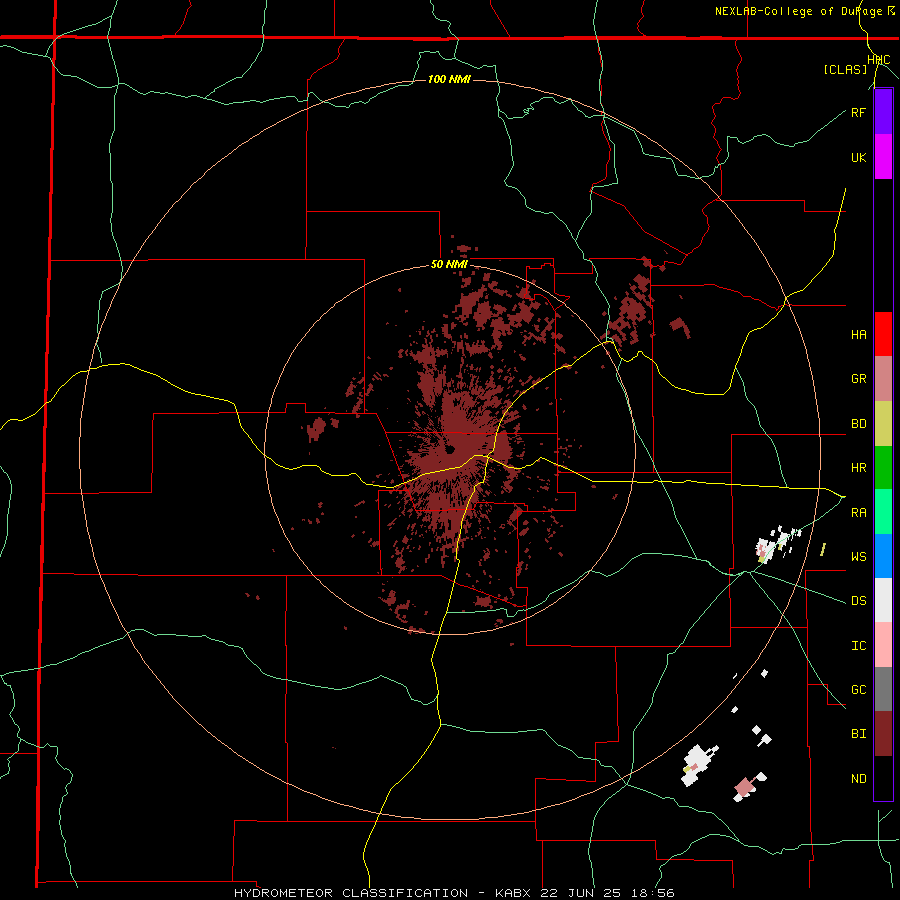
Task: Click the NEXLAB-College of DuPage text
Action: 799,11
